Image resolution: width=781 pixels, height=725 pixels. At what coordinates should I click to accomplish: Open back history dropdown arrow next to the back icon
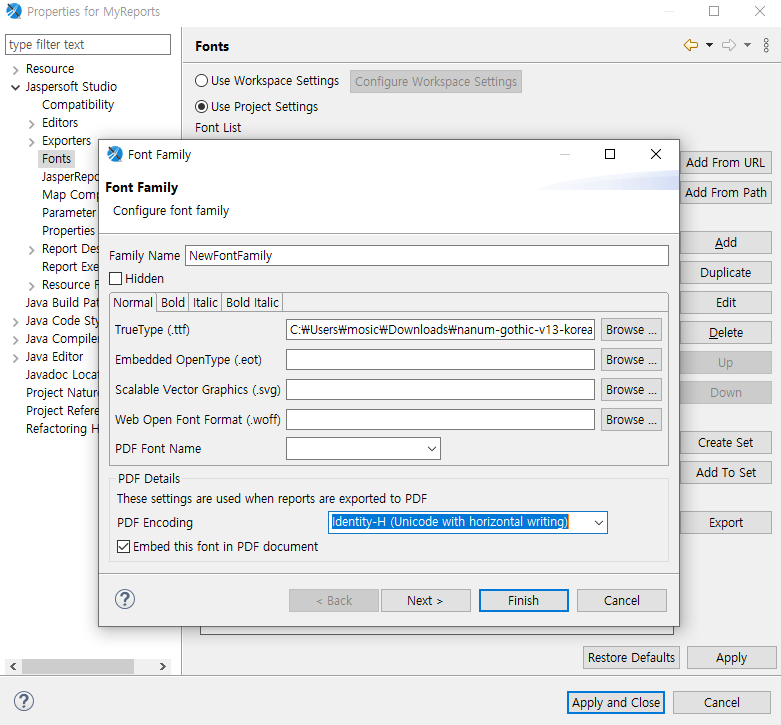[x=709, y=45]
